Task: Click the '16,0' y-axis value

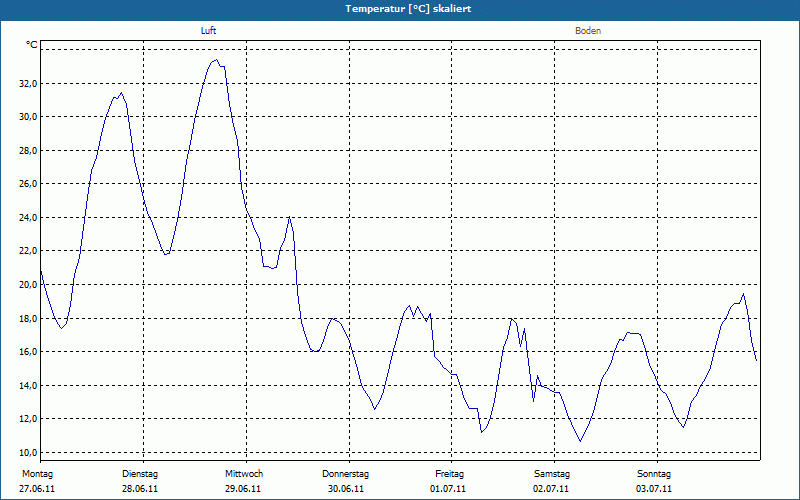Action: tap(28, 352)
